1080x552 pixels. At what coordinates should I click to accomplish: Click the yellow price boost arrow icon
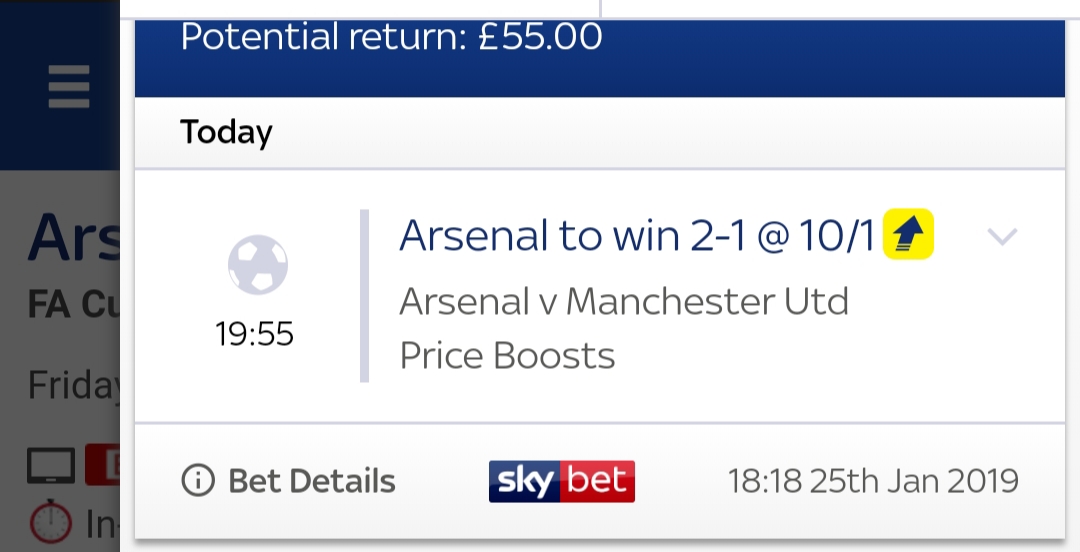908,234
